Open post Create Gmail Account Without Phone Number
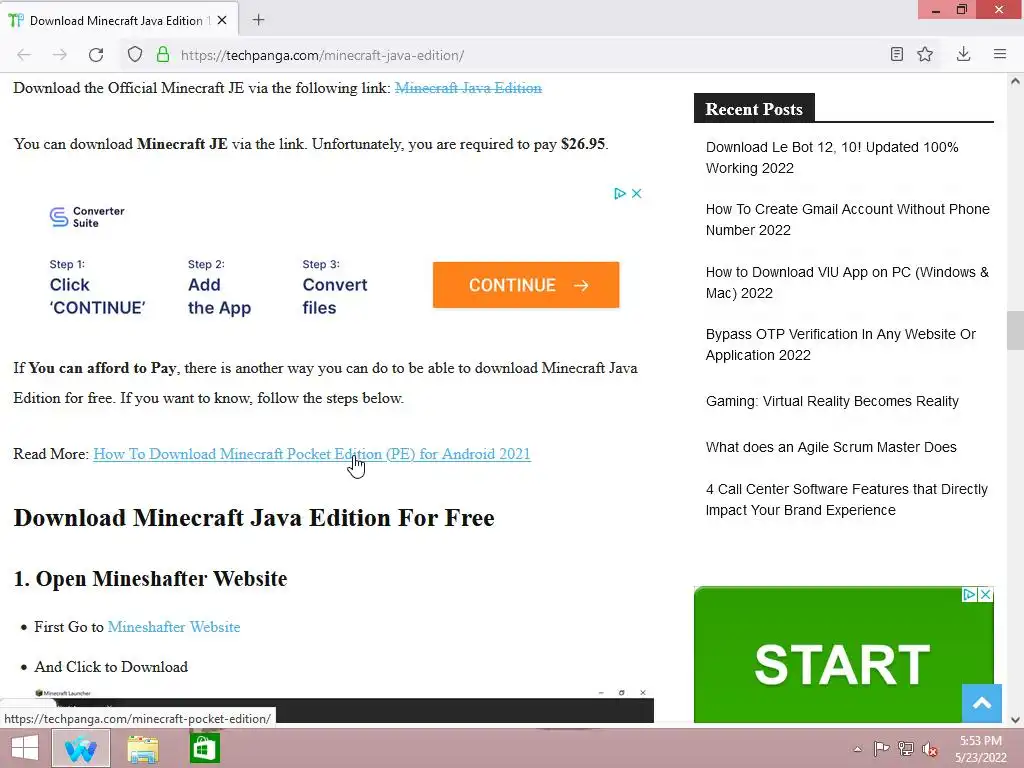This screenshot has width=1024, height=768. coord(848,219)
